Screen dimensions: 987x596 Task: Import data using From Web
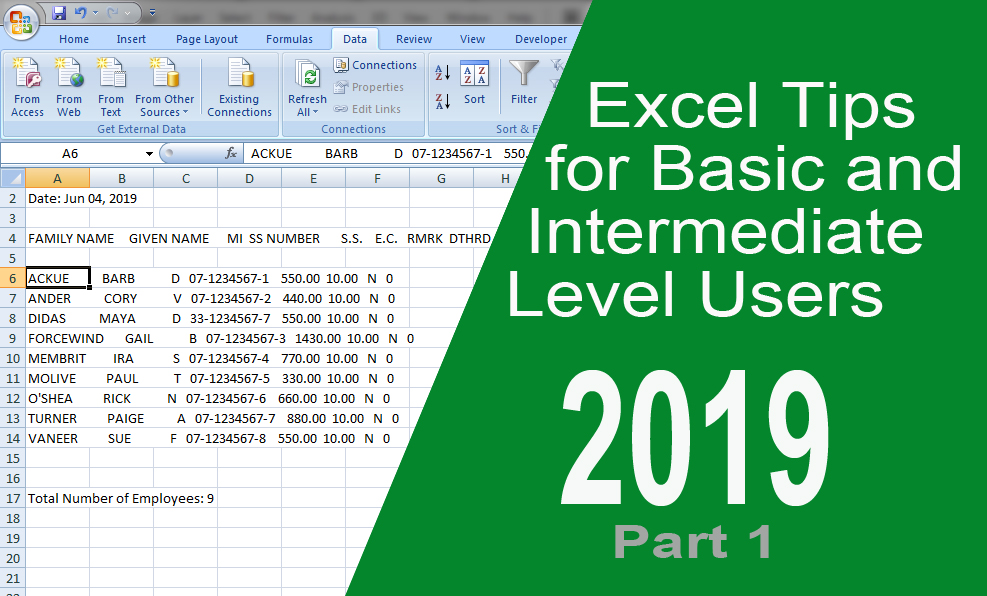point(68,85)
